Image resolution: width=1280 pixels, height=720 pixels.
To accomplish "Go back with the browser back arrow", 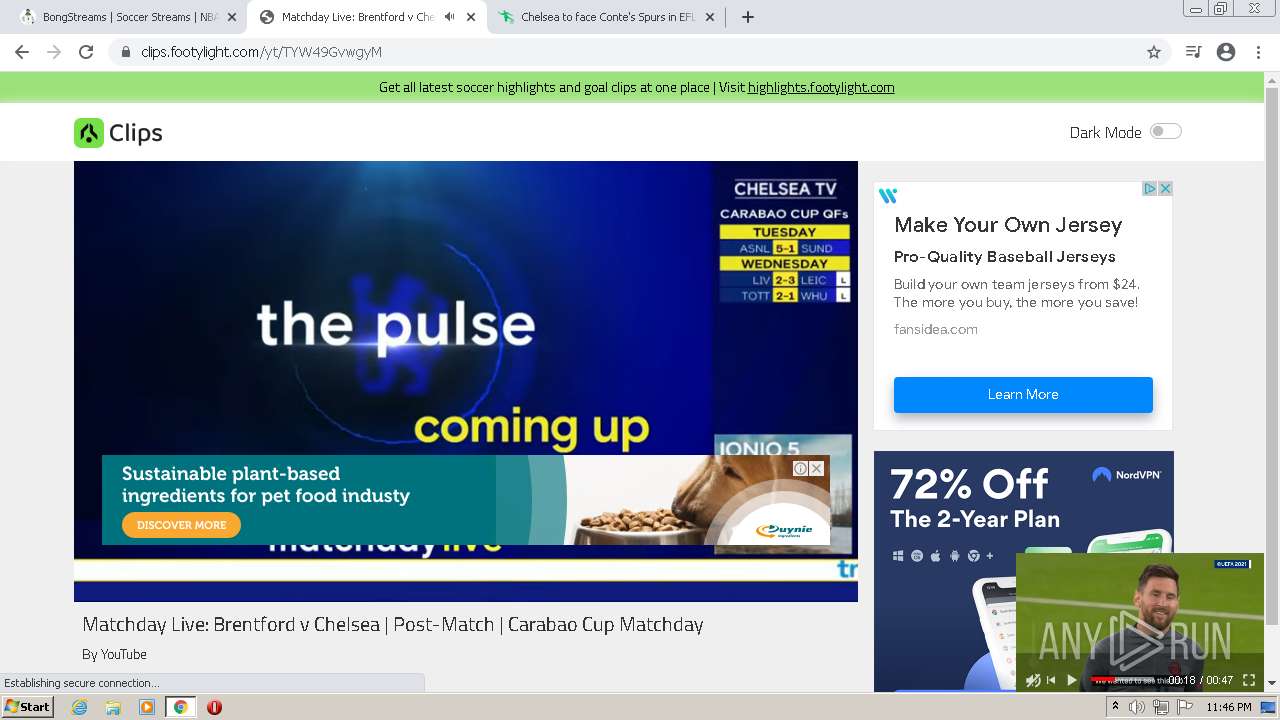I will click(x=22, y=52).
